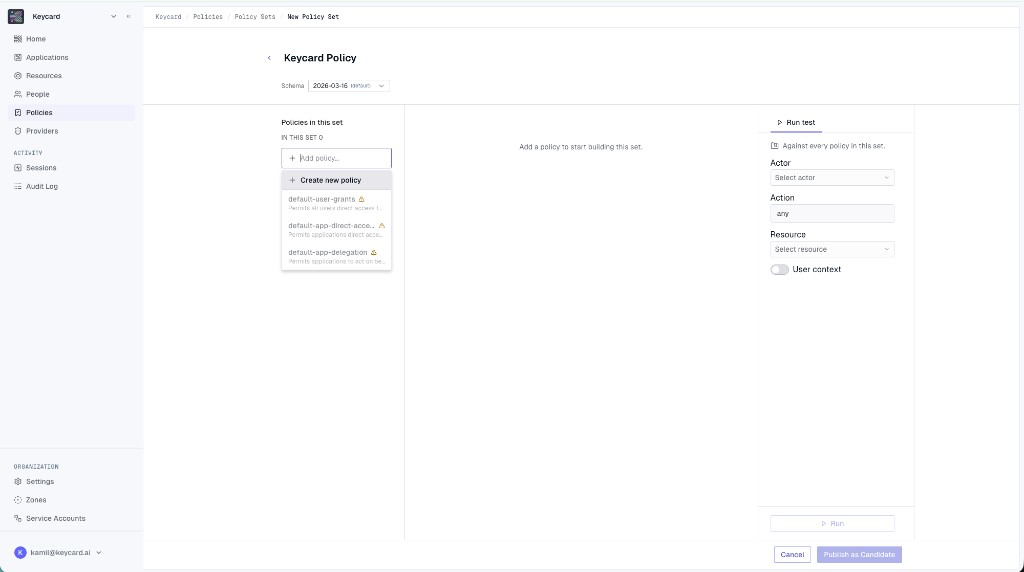Click the warning icon next to default-app-direct-acce..
This screenshot has width=1024, height=572.
tap(382, 225)
